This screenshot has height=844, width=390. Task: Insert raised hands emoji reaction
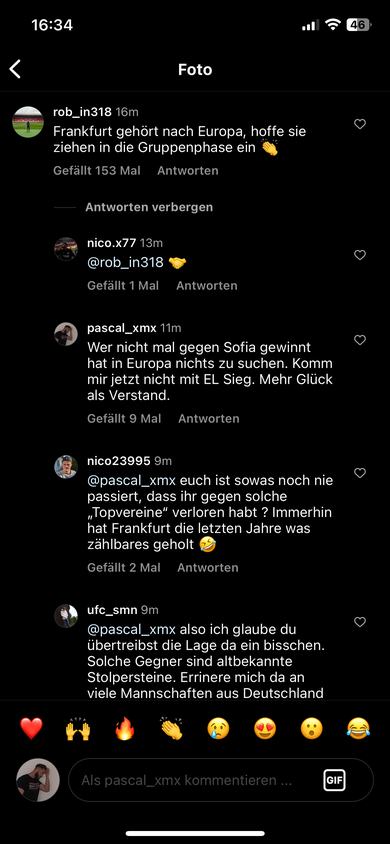(x=78, y=729)
